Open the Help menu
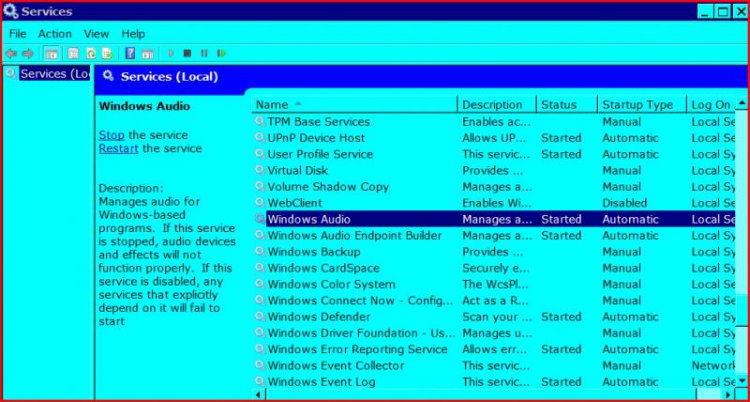This screenshot has width=750, height=402. [x=133, y=34]
